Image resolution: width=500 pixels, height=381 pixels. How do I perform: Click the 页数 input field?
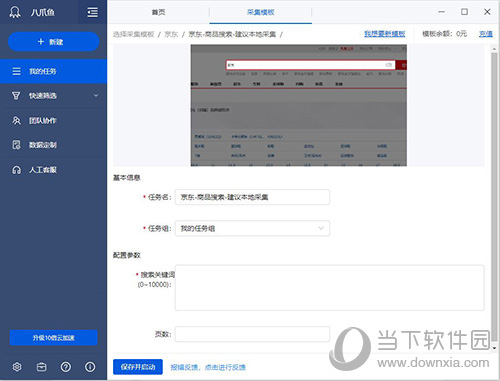[252, 334]
